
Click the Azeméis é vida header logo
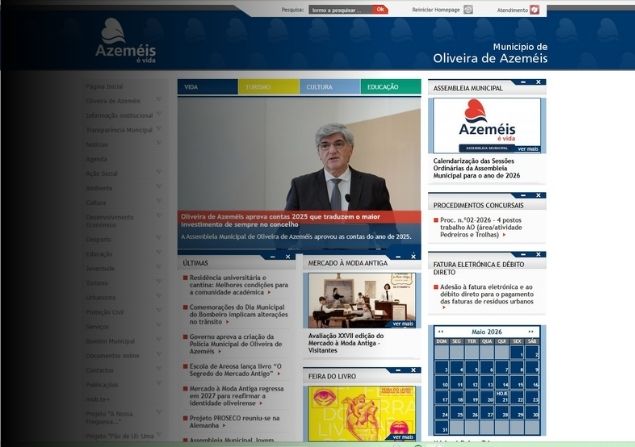click(x=126, y=40)
